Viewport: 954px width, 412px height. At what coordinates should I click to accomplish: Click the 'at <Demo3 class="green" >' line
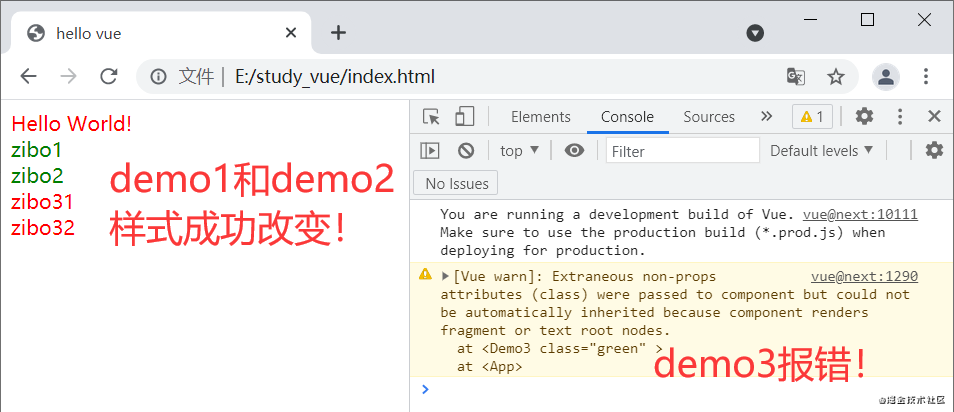[x=560, y=349]
